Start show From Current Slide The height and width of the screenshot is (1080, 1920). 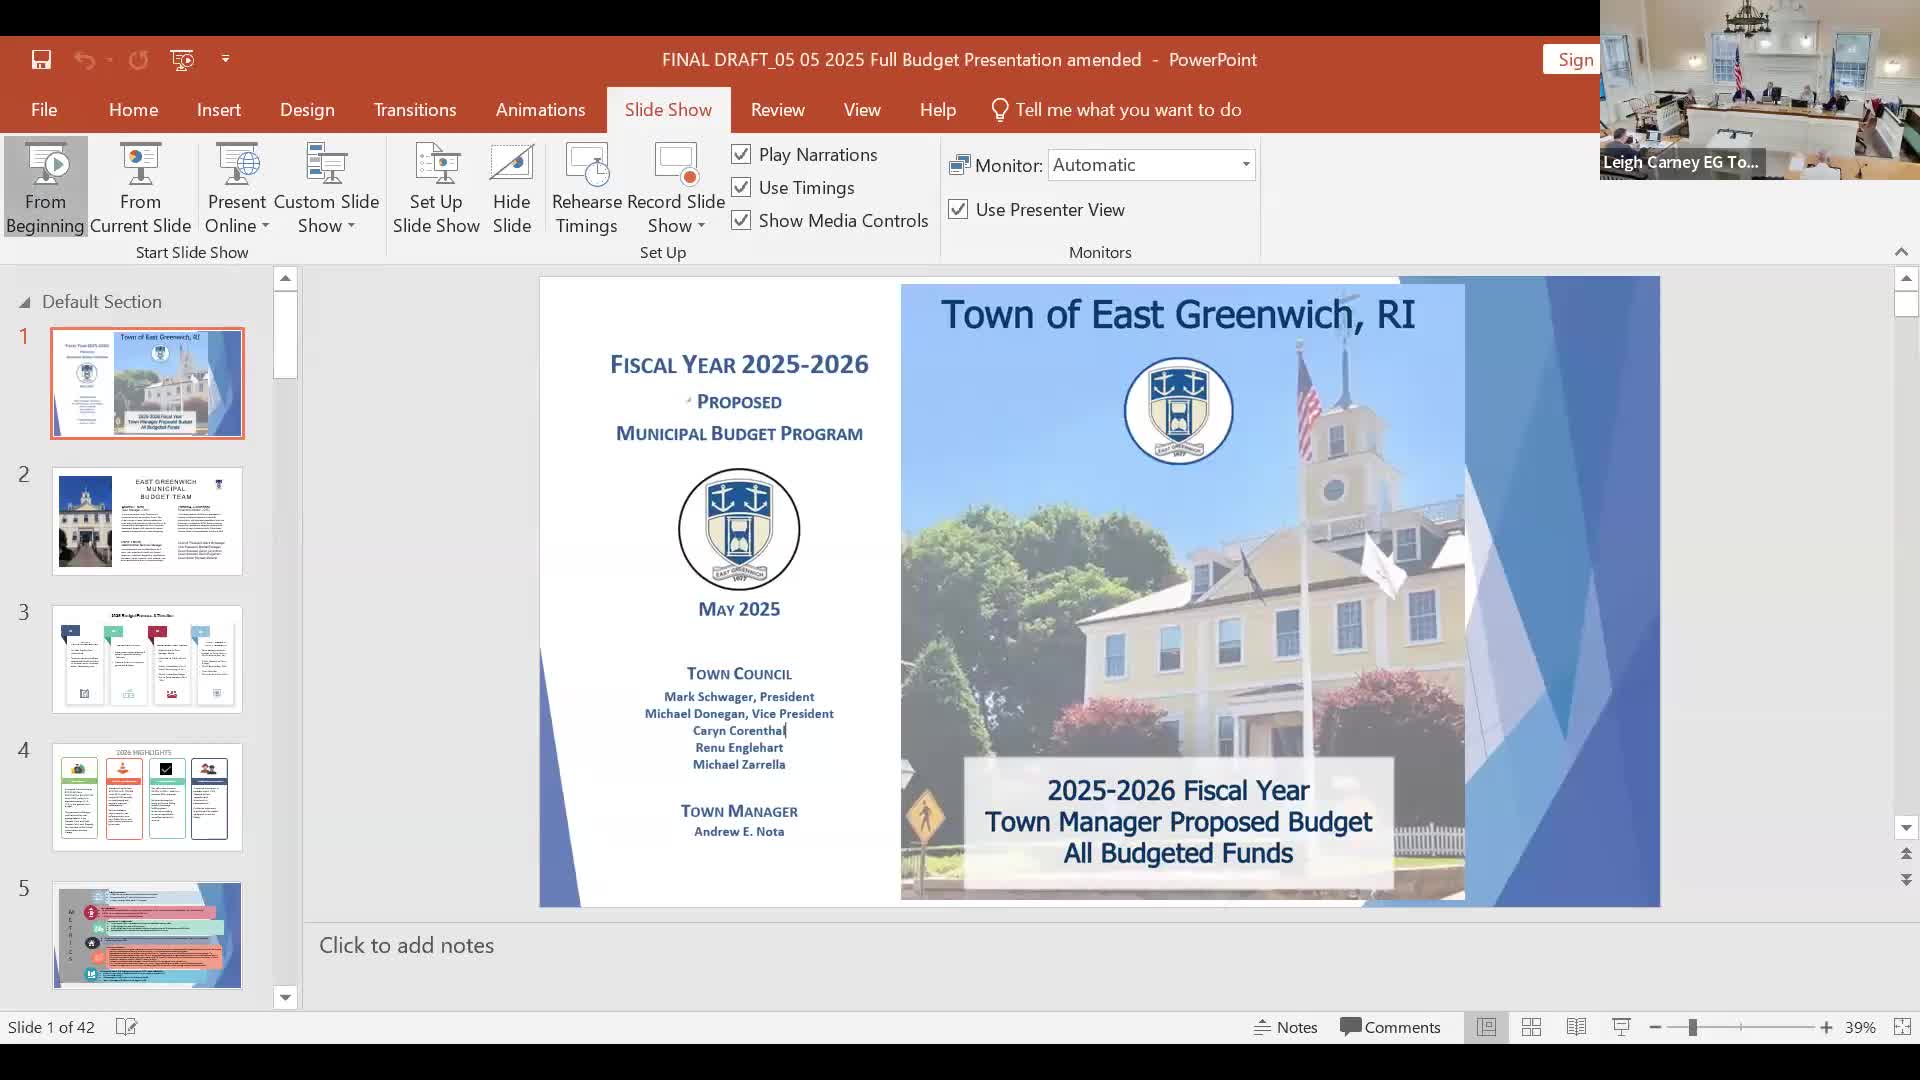point(140,187)
